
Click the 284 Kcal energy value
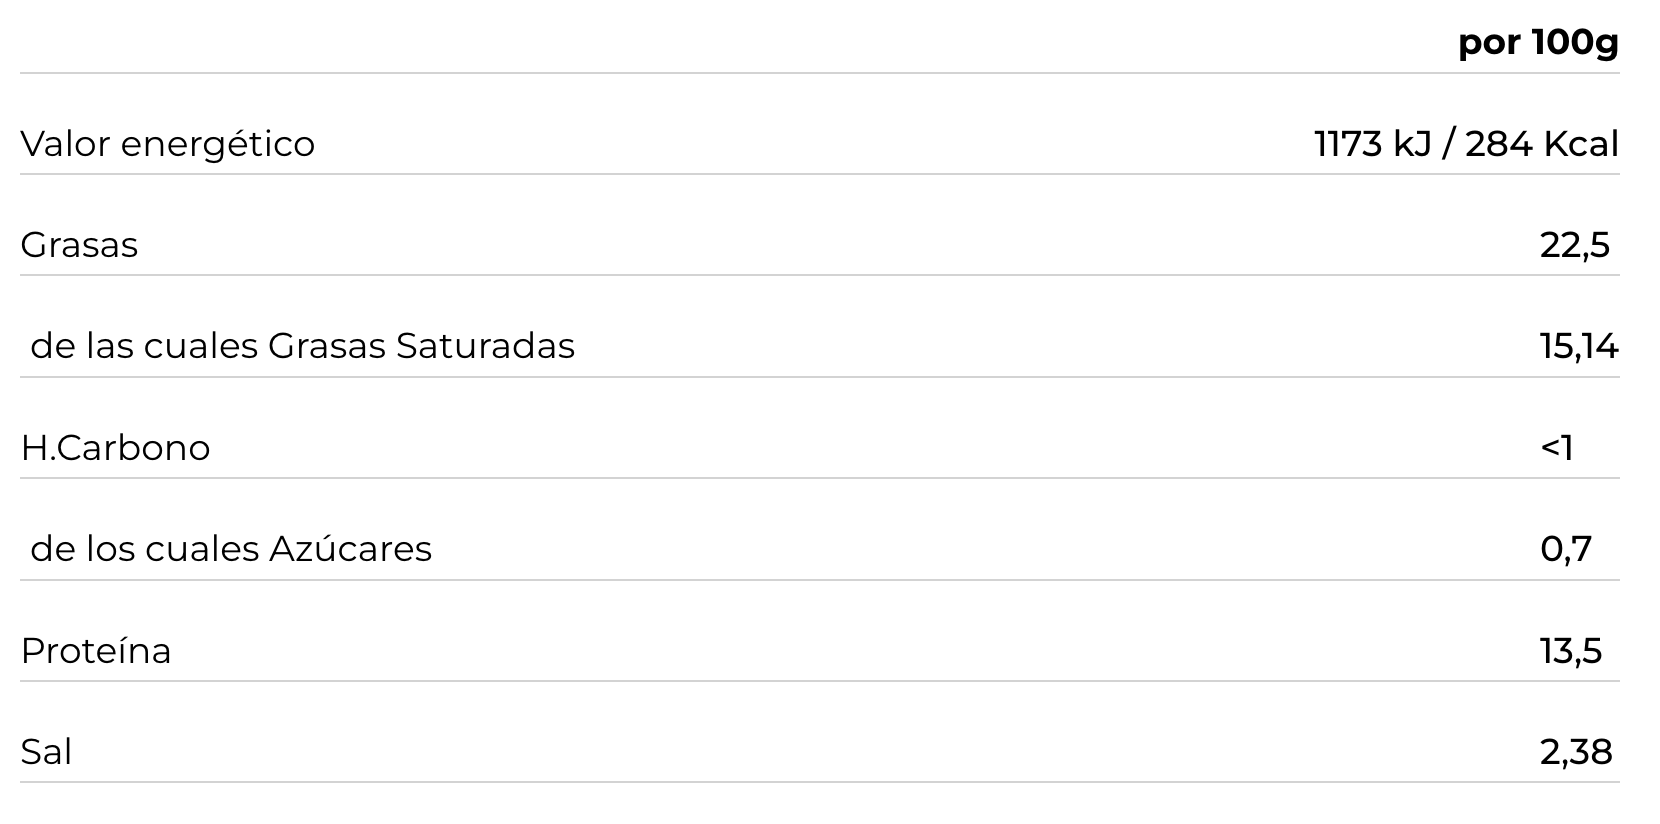1541,144
